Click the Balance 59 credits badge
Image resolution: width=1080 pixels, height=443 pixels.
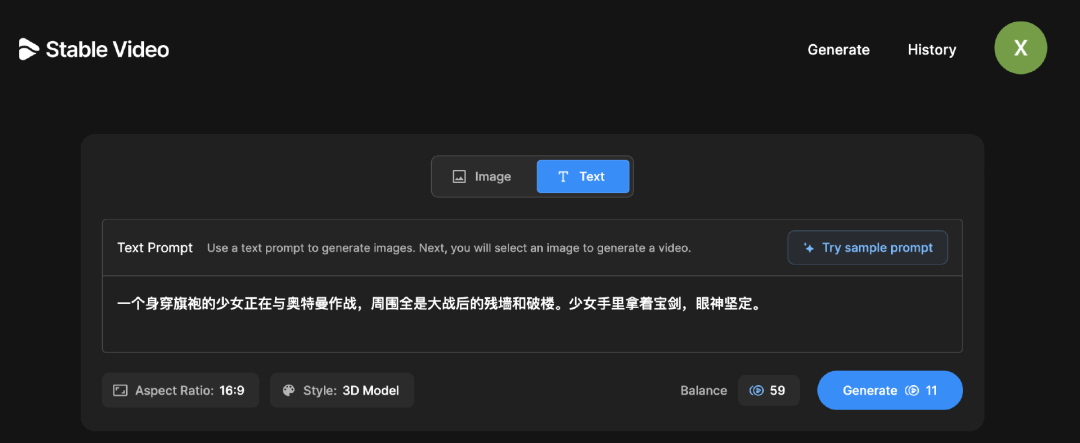[x=769, y=391]
